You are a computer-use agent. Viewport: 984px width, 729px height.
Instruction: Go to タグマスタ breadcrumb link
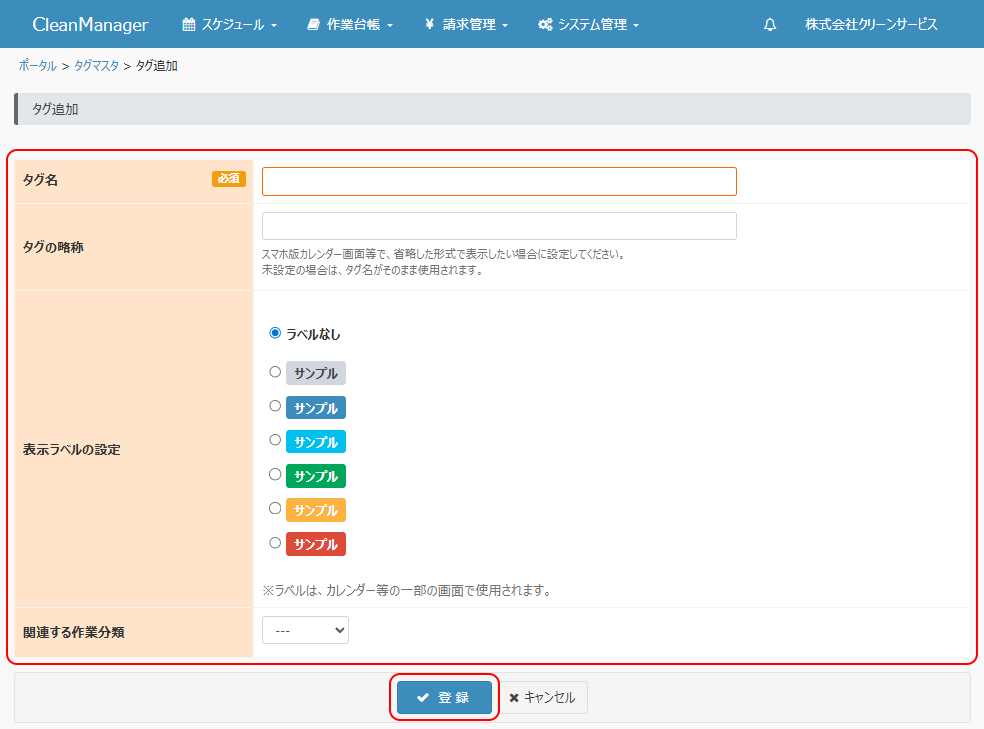click(x=96, y=66)
